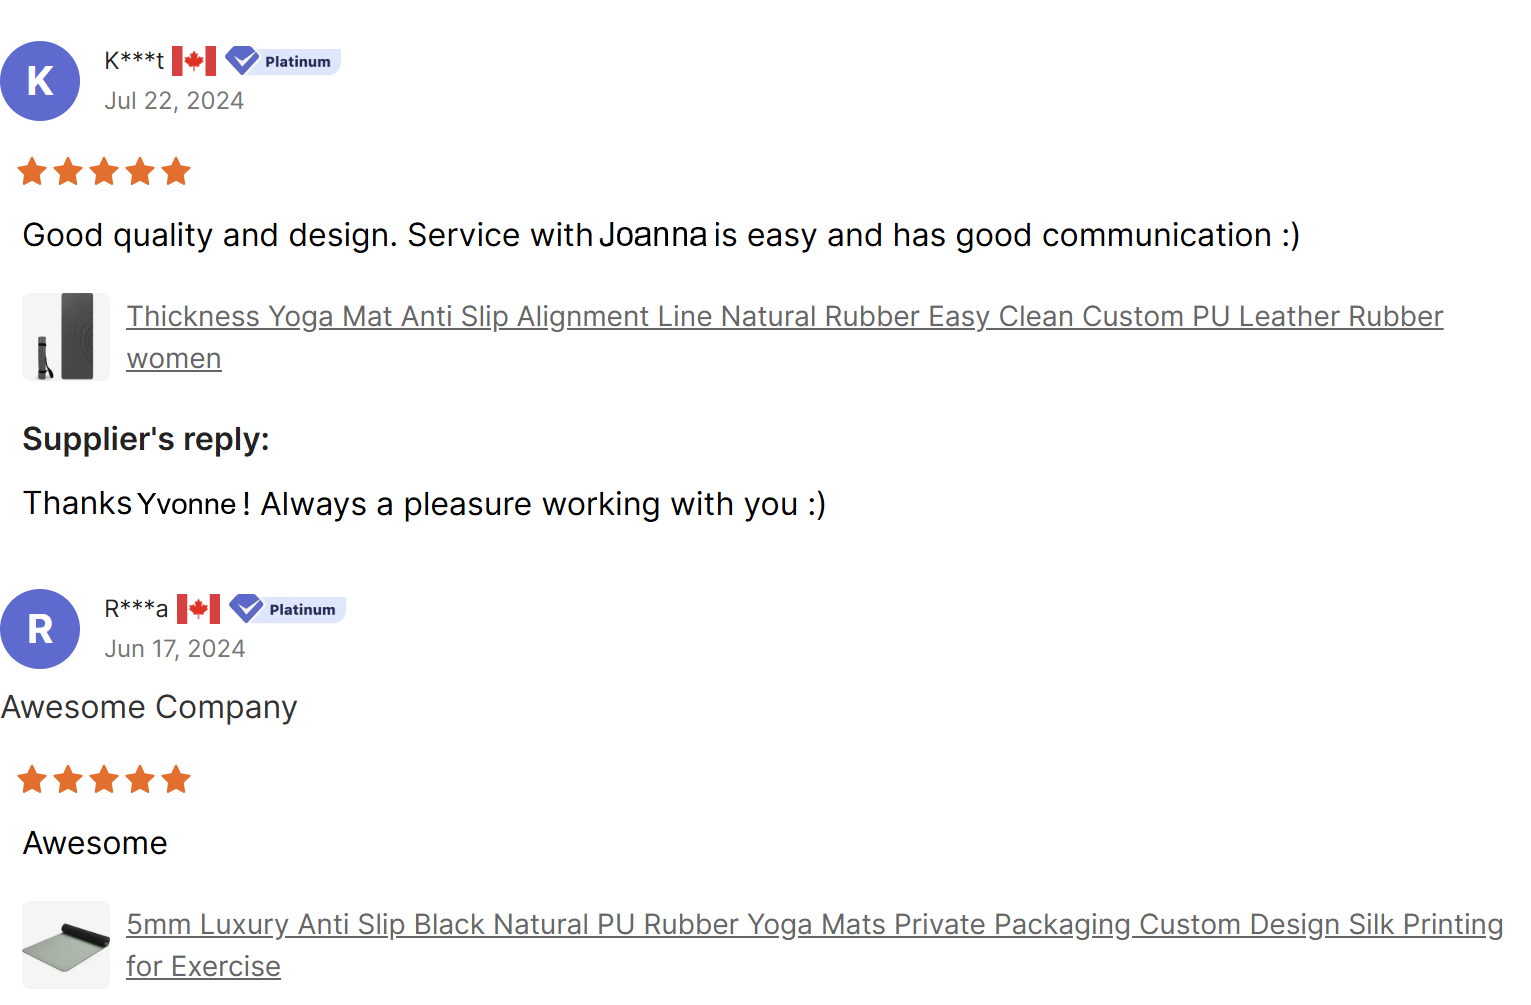Screen dimensions: 1531x1005
Task: Click the Awesome Company review title
Action: pos(149,707)
